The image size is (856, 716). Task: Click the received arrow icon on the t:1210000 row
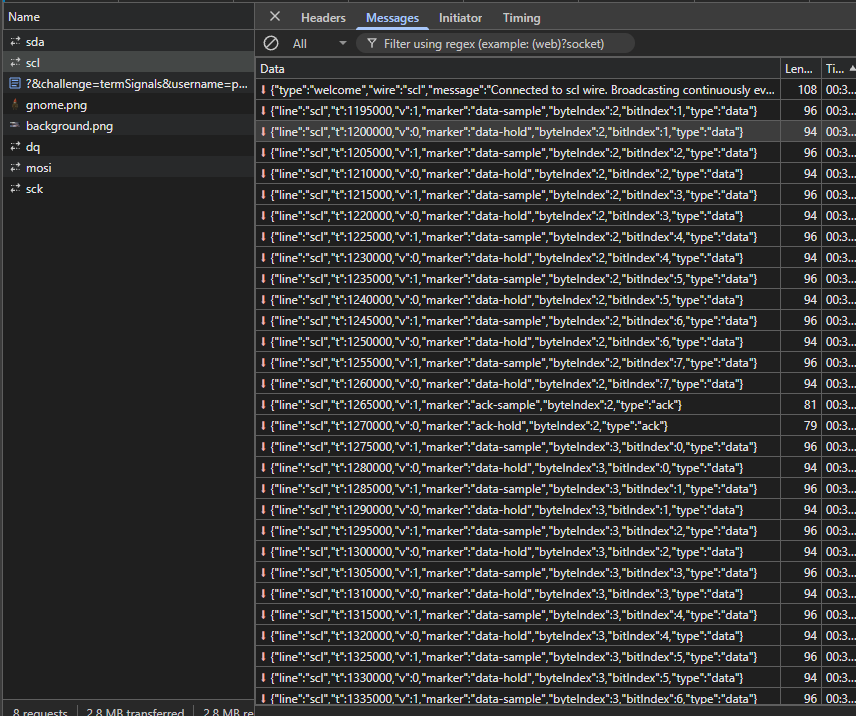pyautogui.click(x=263, y=174)
